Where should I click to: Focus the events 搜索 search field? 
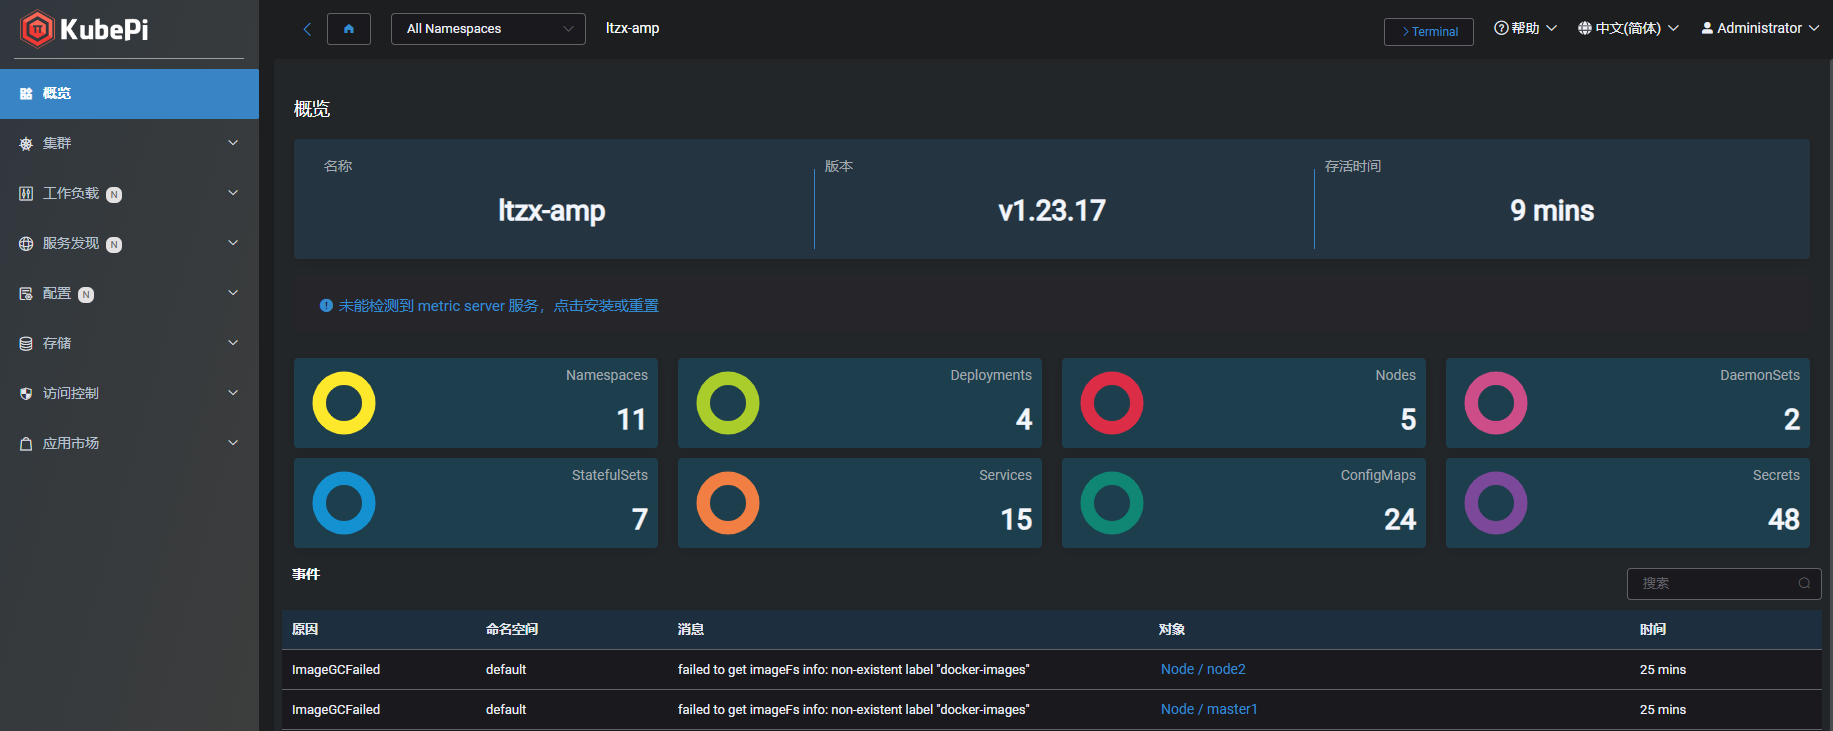(x=1724, y=584)
